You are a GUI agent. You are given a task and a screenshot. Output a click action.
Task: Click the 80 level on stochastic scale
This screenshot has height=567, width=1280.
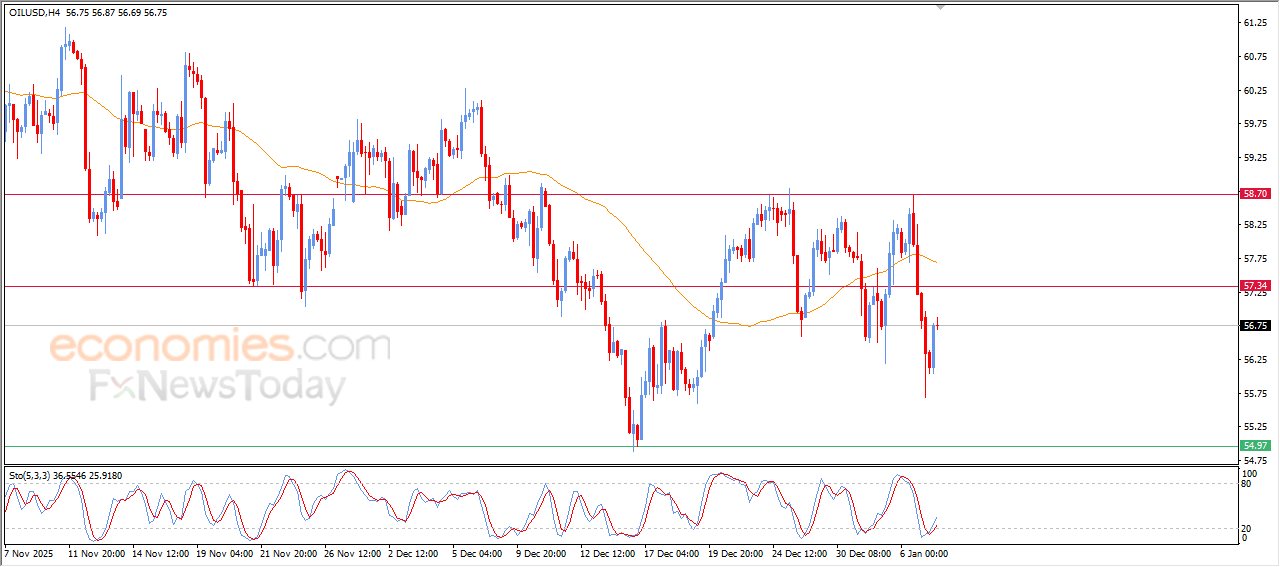coord(1246,483)
